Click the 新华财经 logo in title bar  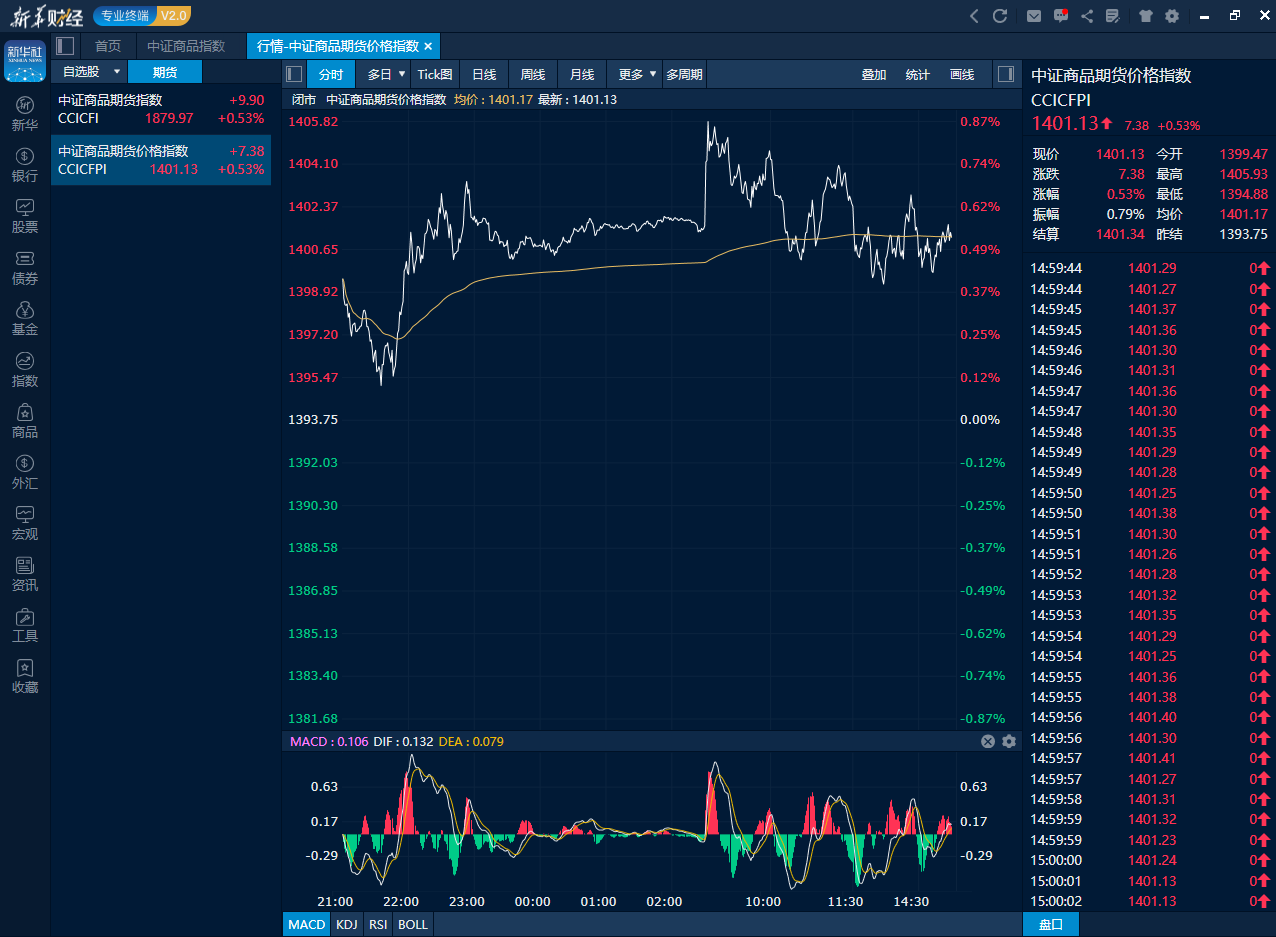pyautogui.click(x=46, y=15)
